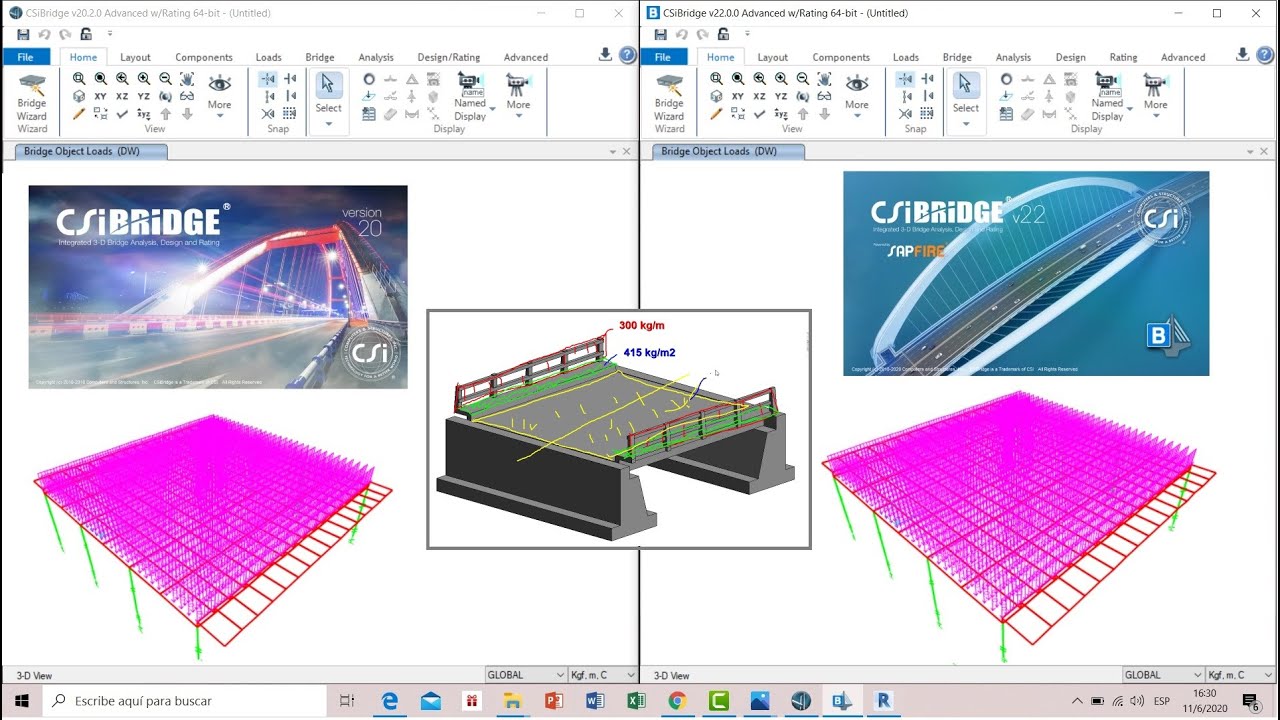This screenshot has width=1280, height=720.
Task: Open Excel from the Windows taskbar
Action: (x=636, y=701)
